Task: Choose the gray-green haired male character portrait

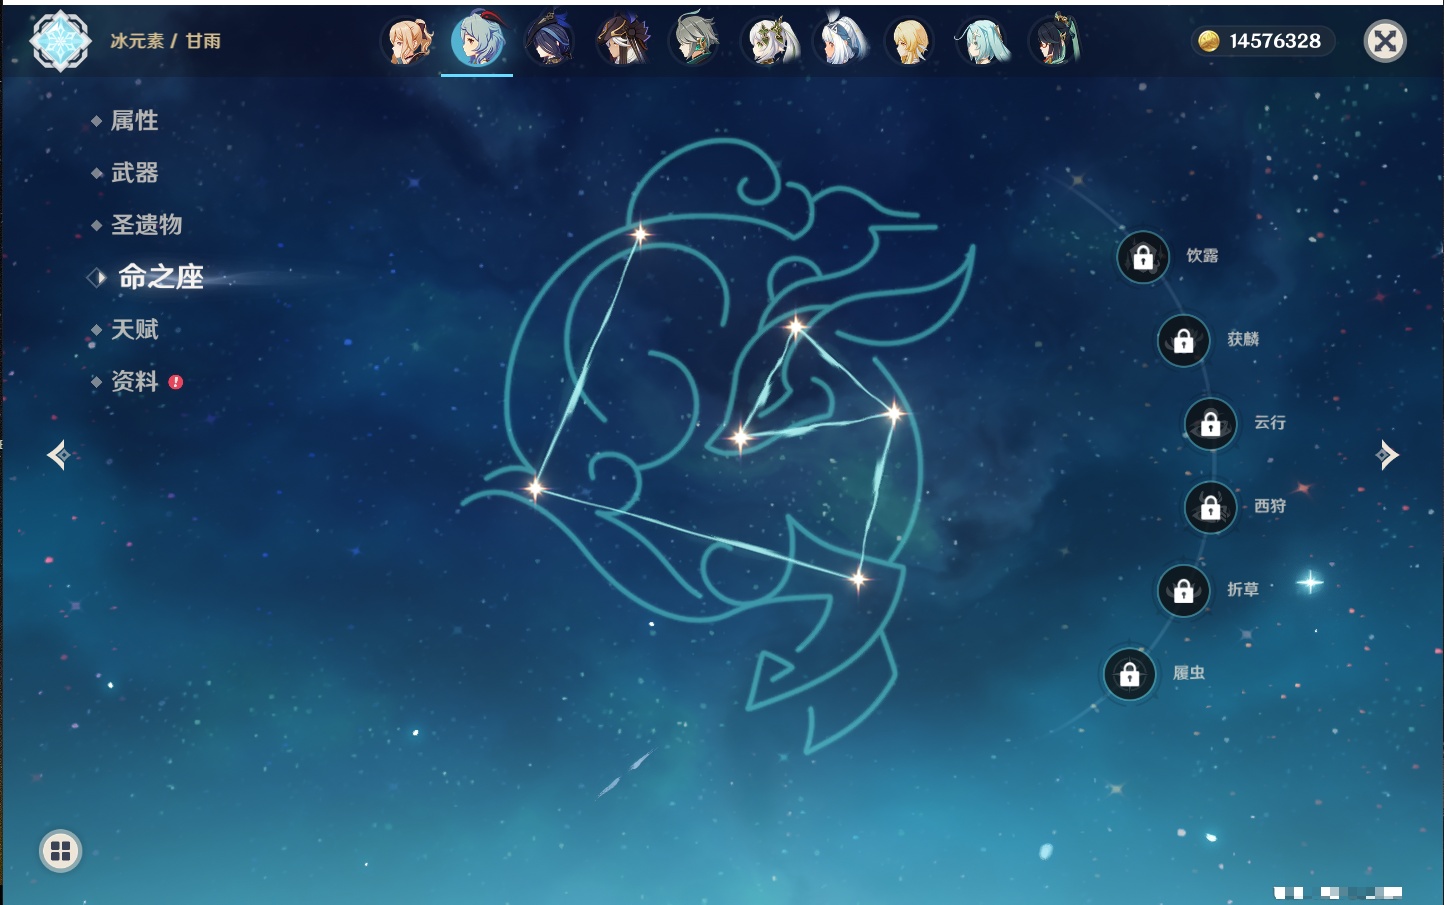Action: [695, 41]
